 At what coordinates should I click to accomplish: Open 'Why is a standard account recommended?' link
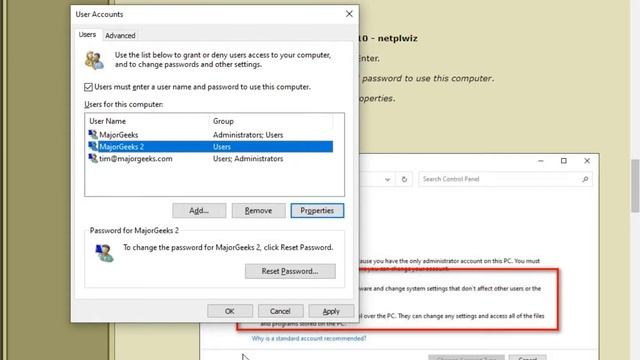309,338
